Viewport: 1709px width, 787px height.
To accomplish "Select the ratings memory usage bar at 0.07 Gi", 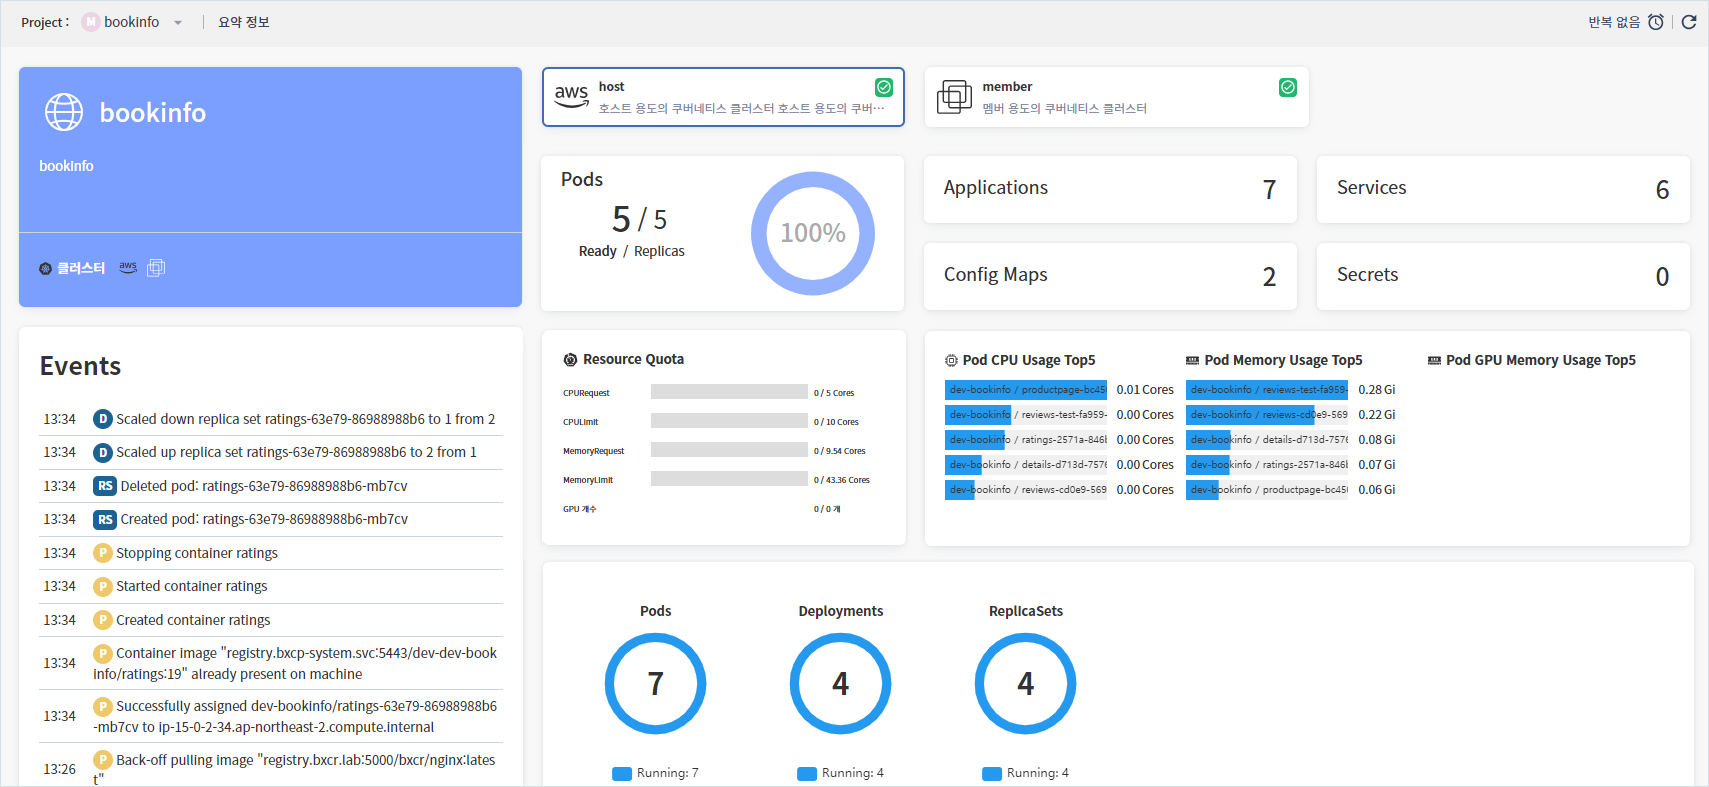I will 1267,465.
